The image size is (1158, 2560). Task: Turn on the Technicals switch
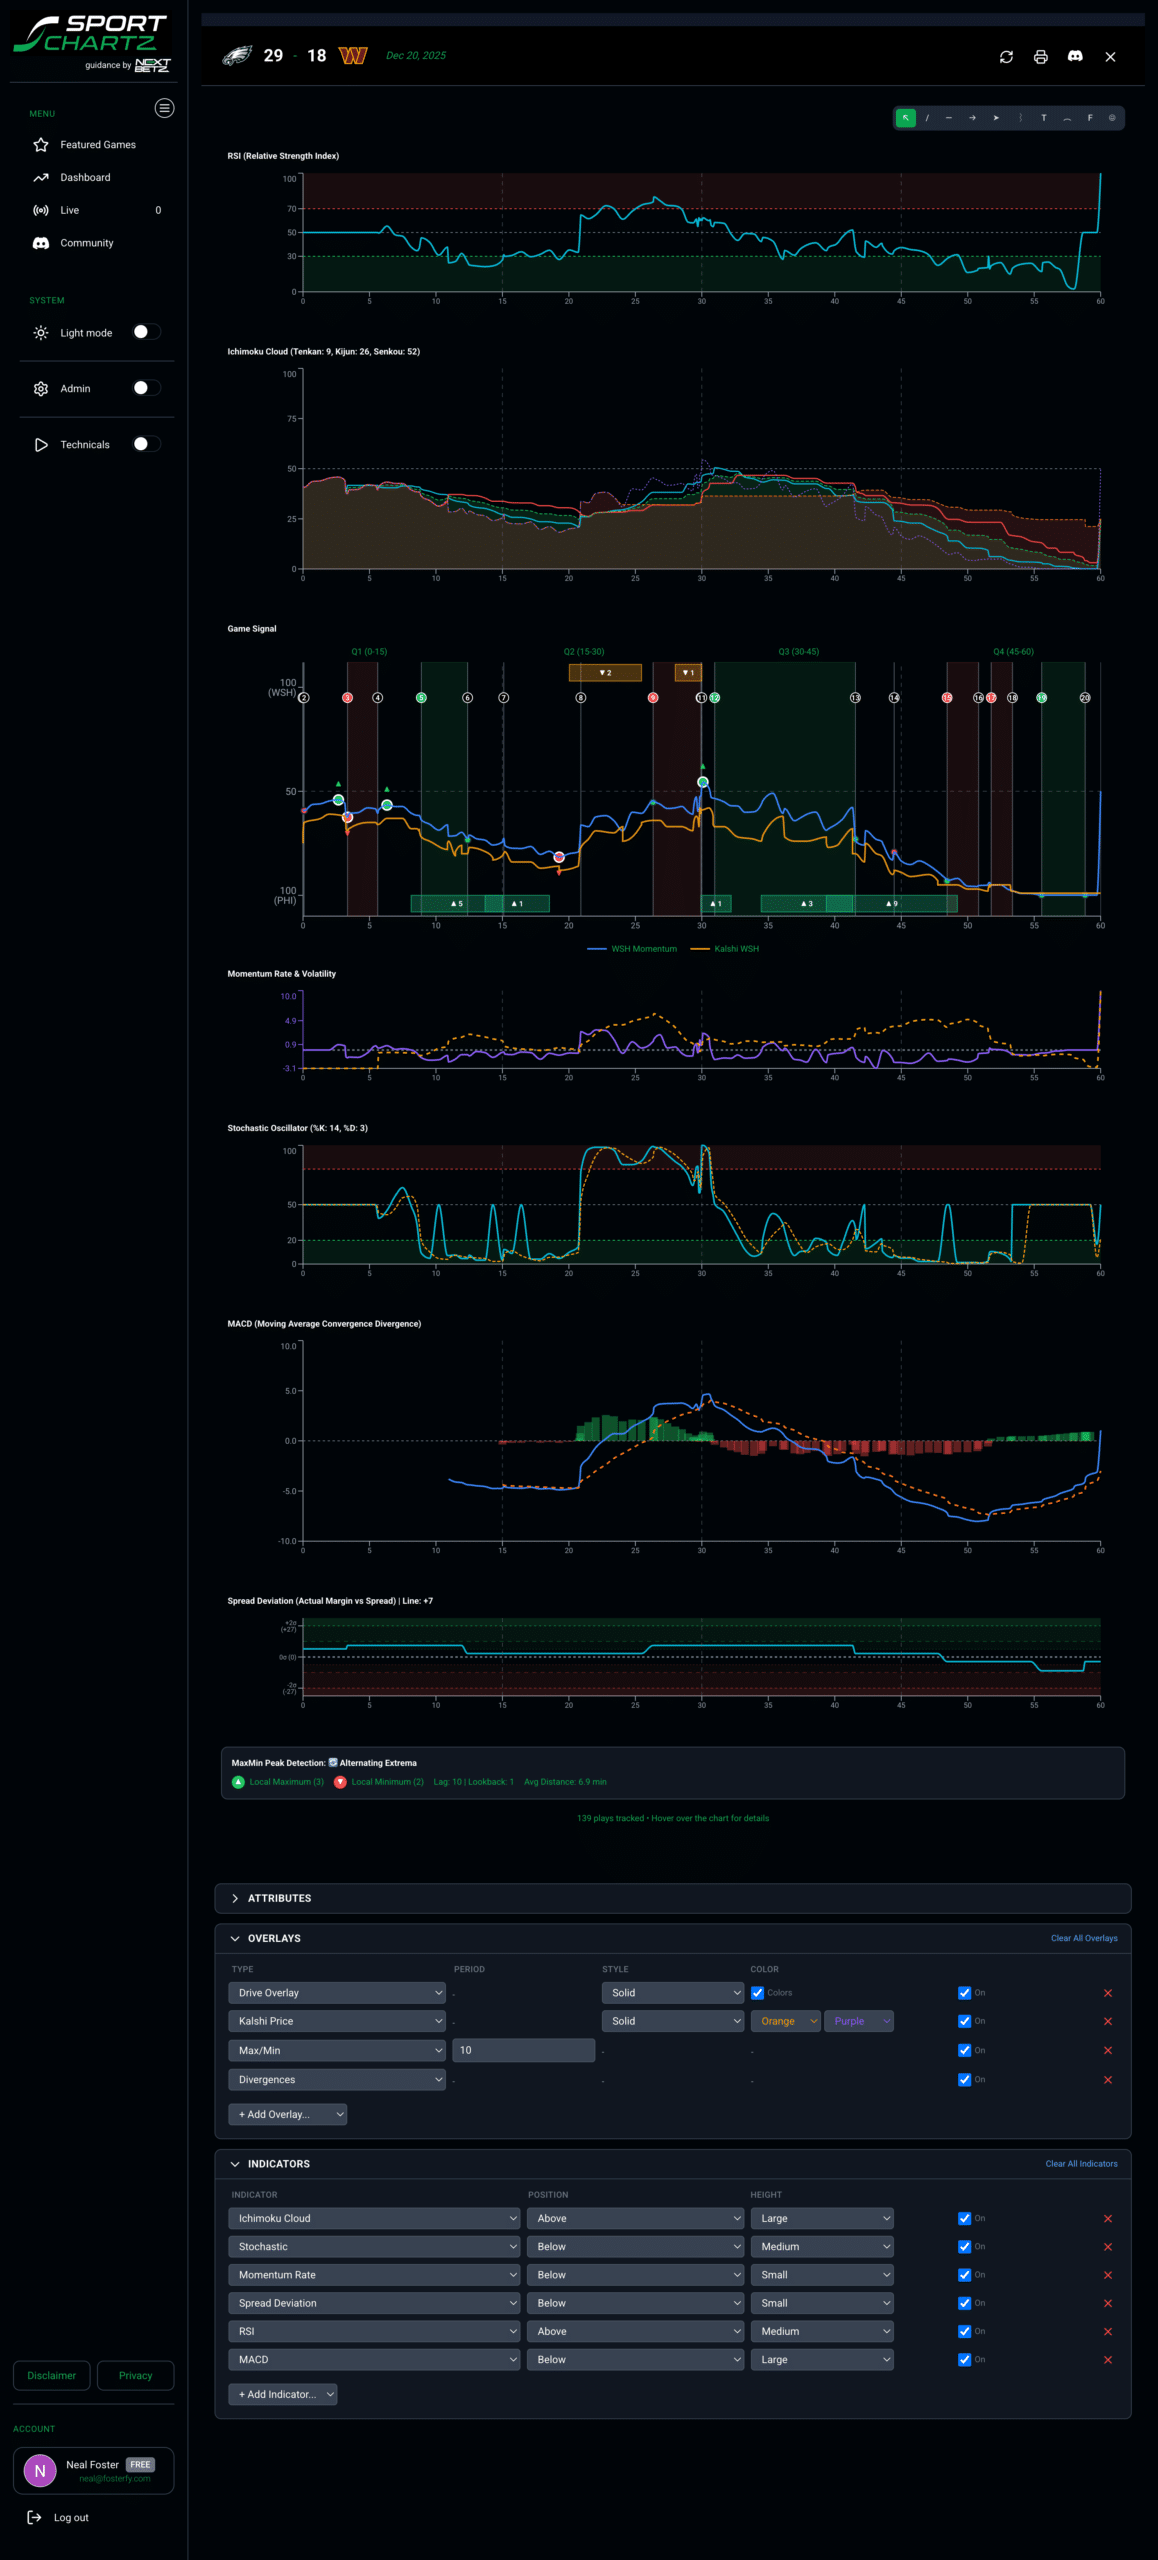(x=146, y=444)
